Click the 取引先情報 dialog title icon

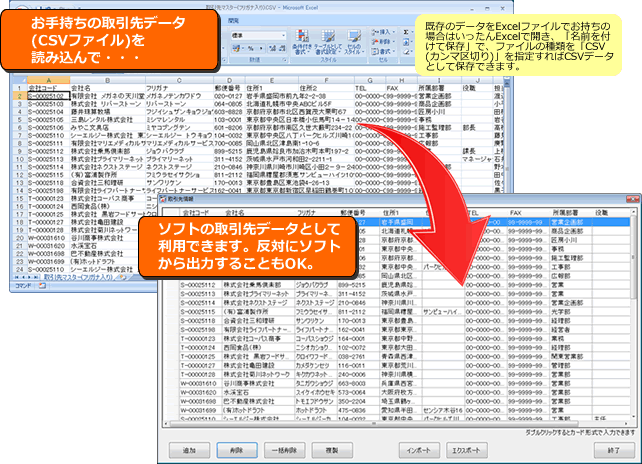162,199
